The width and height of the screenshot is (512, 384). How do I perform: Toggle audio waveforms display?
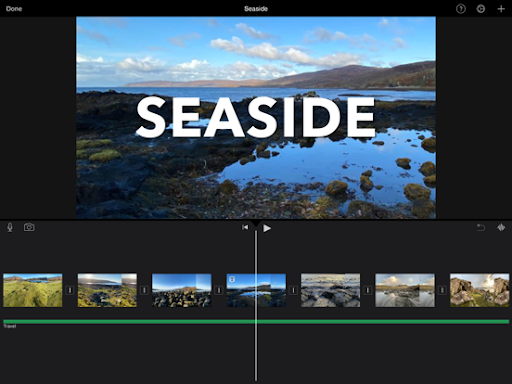(501, 228)
